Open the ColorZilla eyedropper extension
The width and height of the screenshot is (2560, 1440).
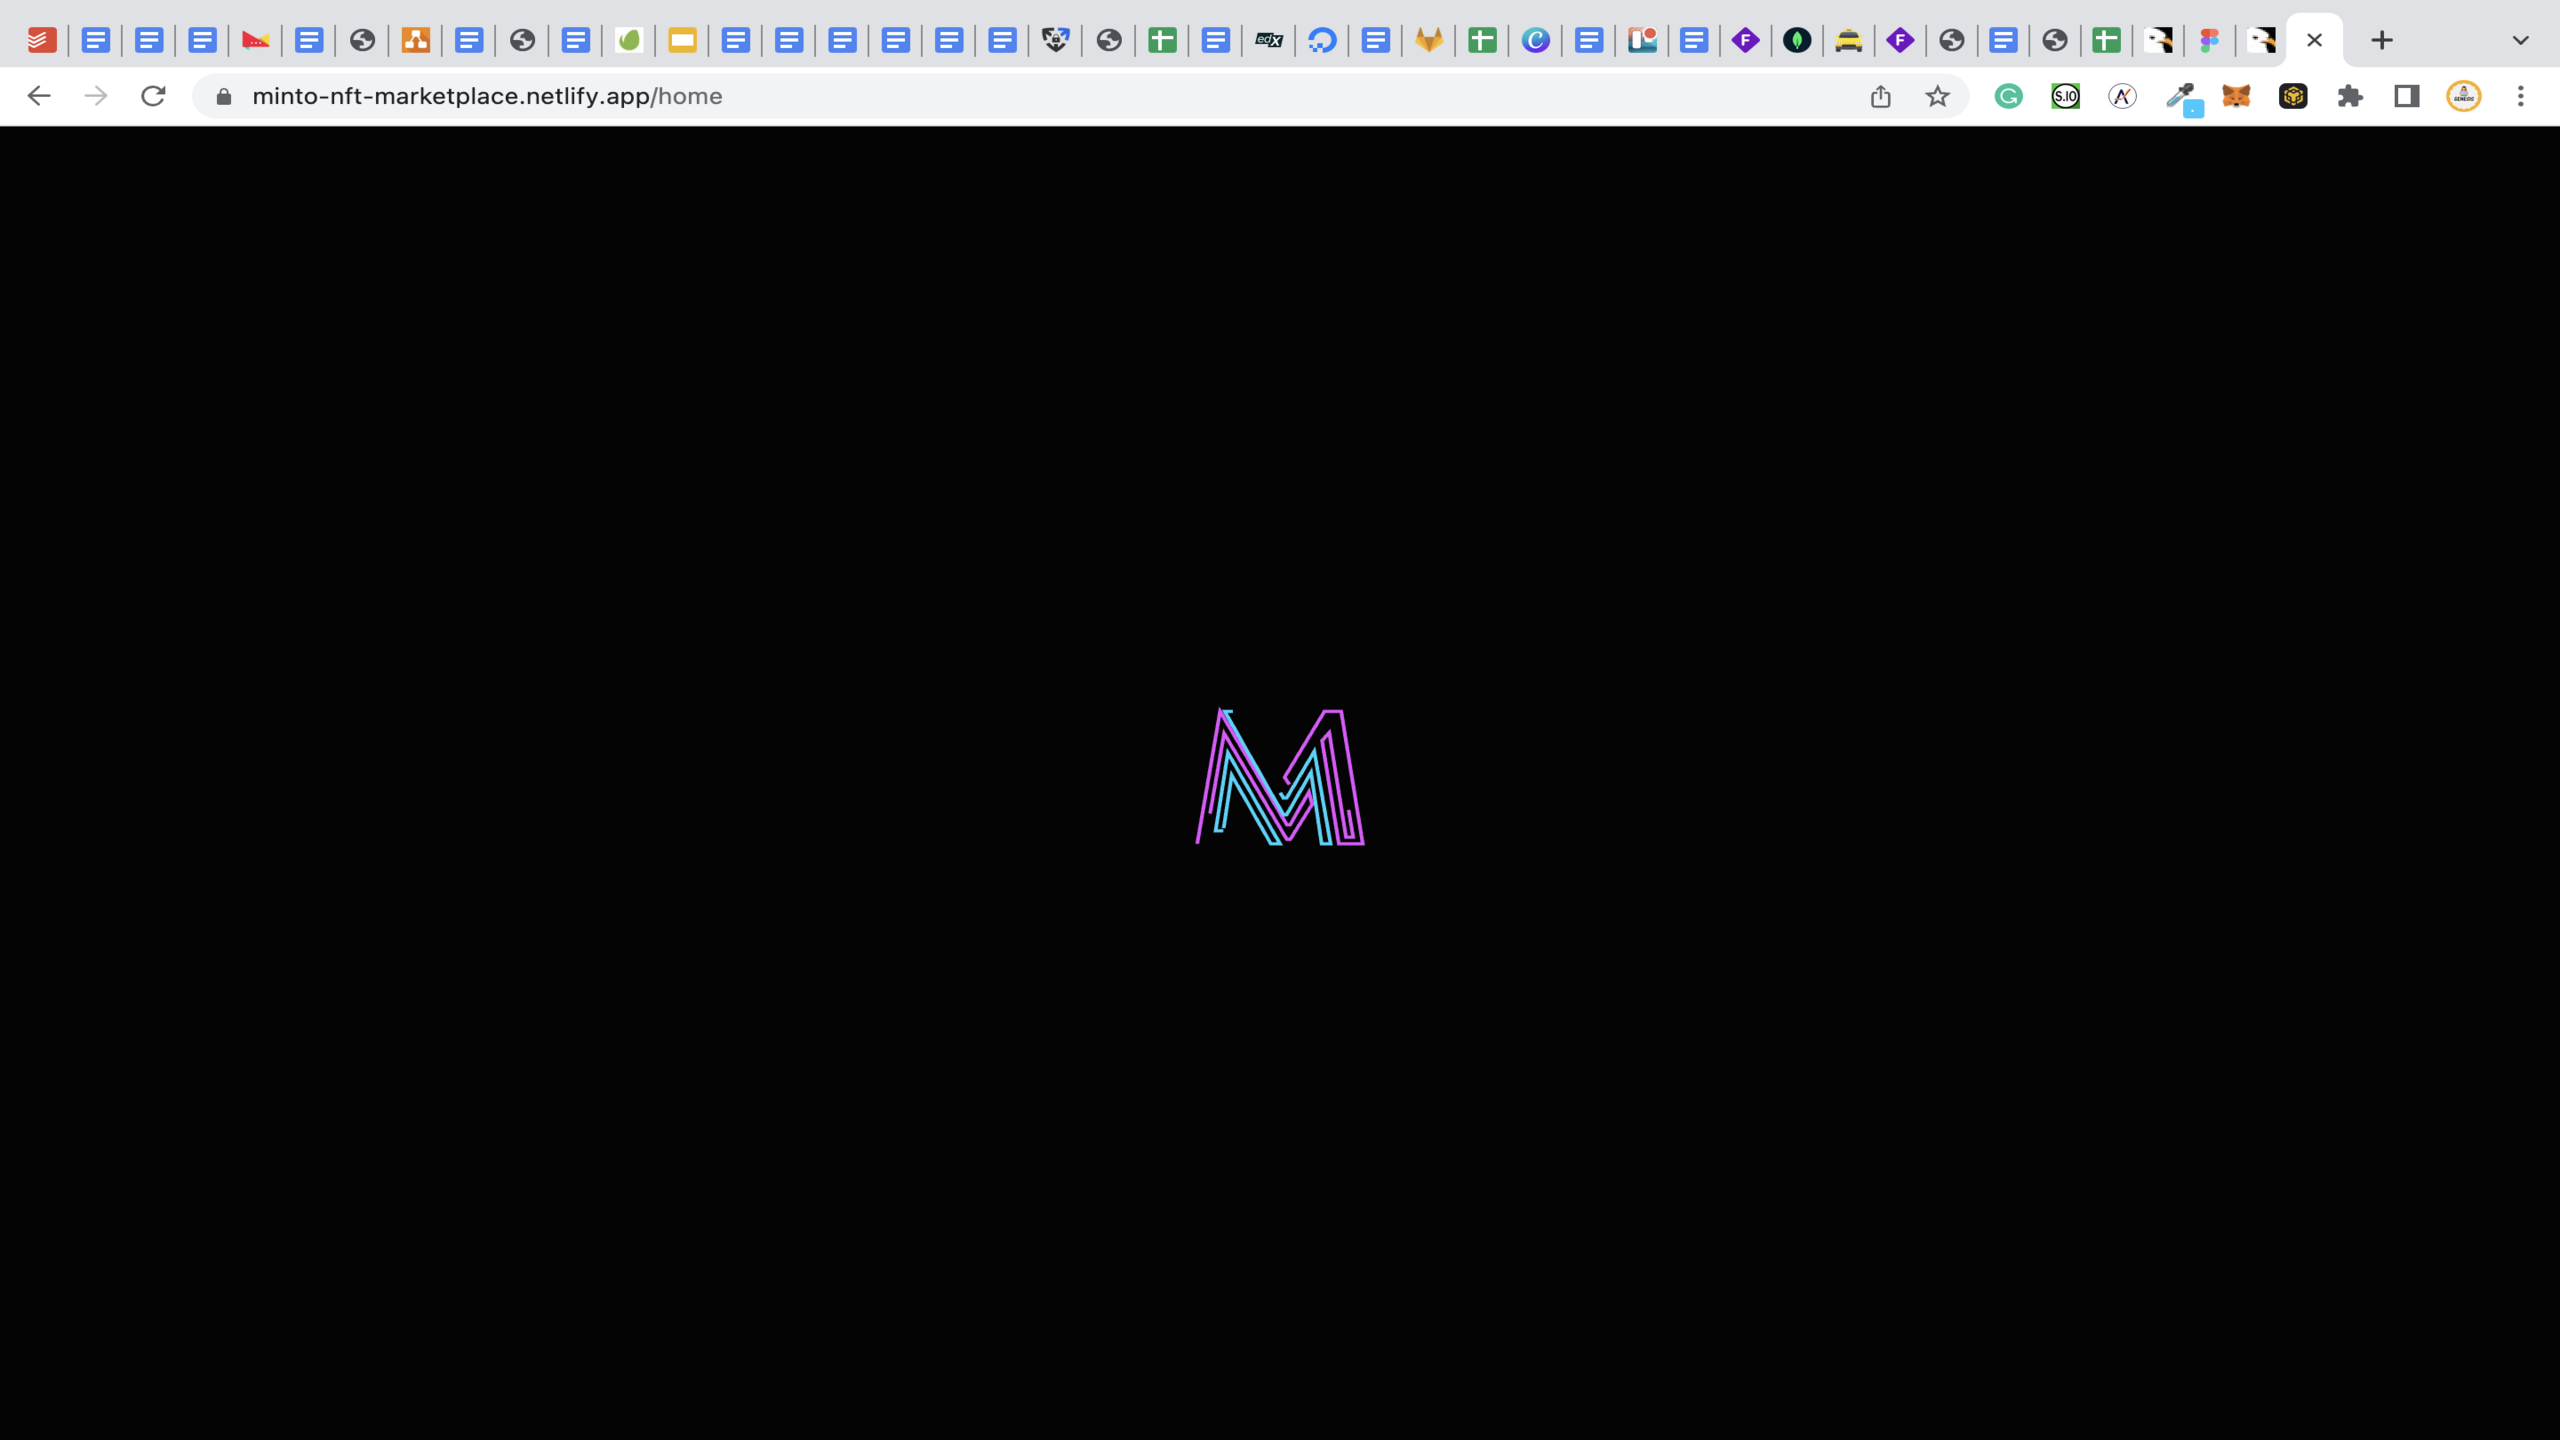click(2180, 96)
